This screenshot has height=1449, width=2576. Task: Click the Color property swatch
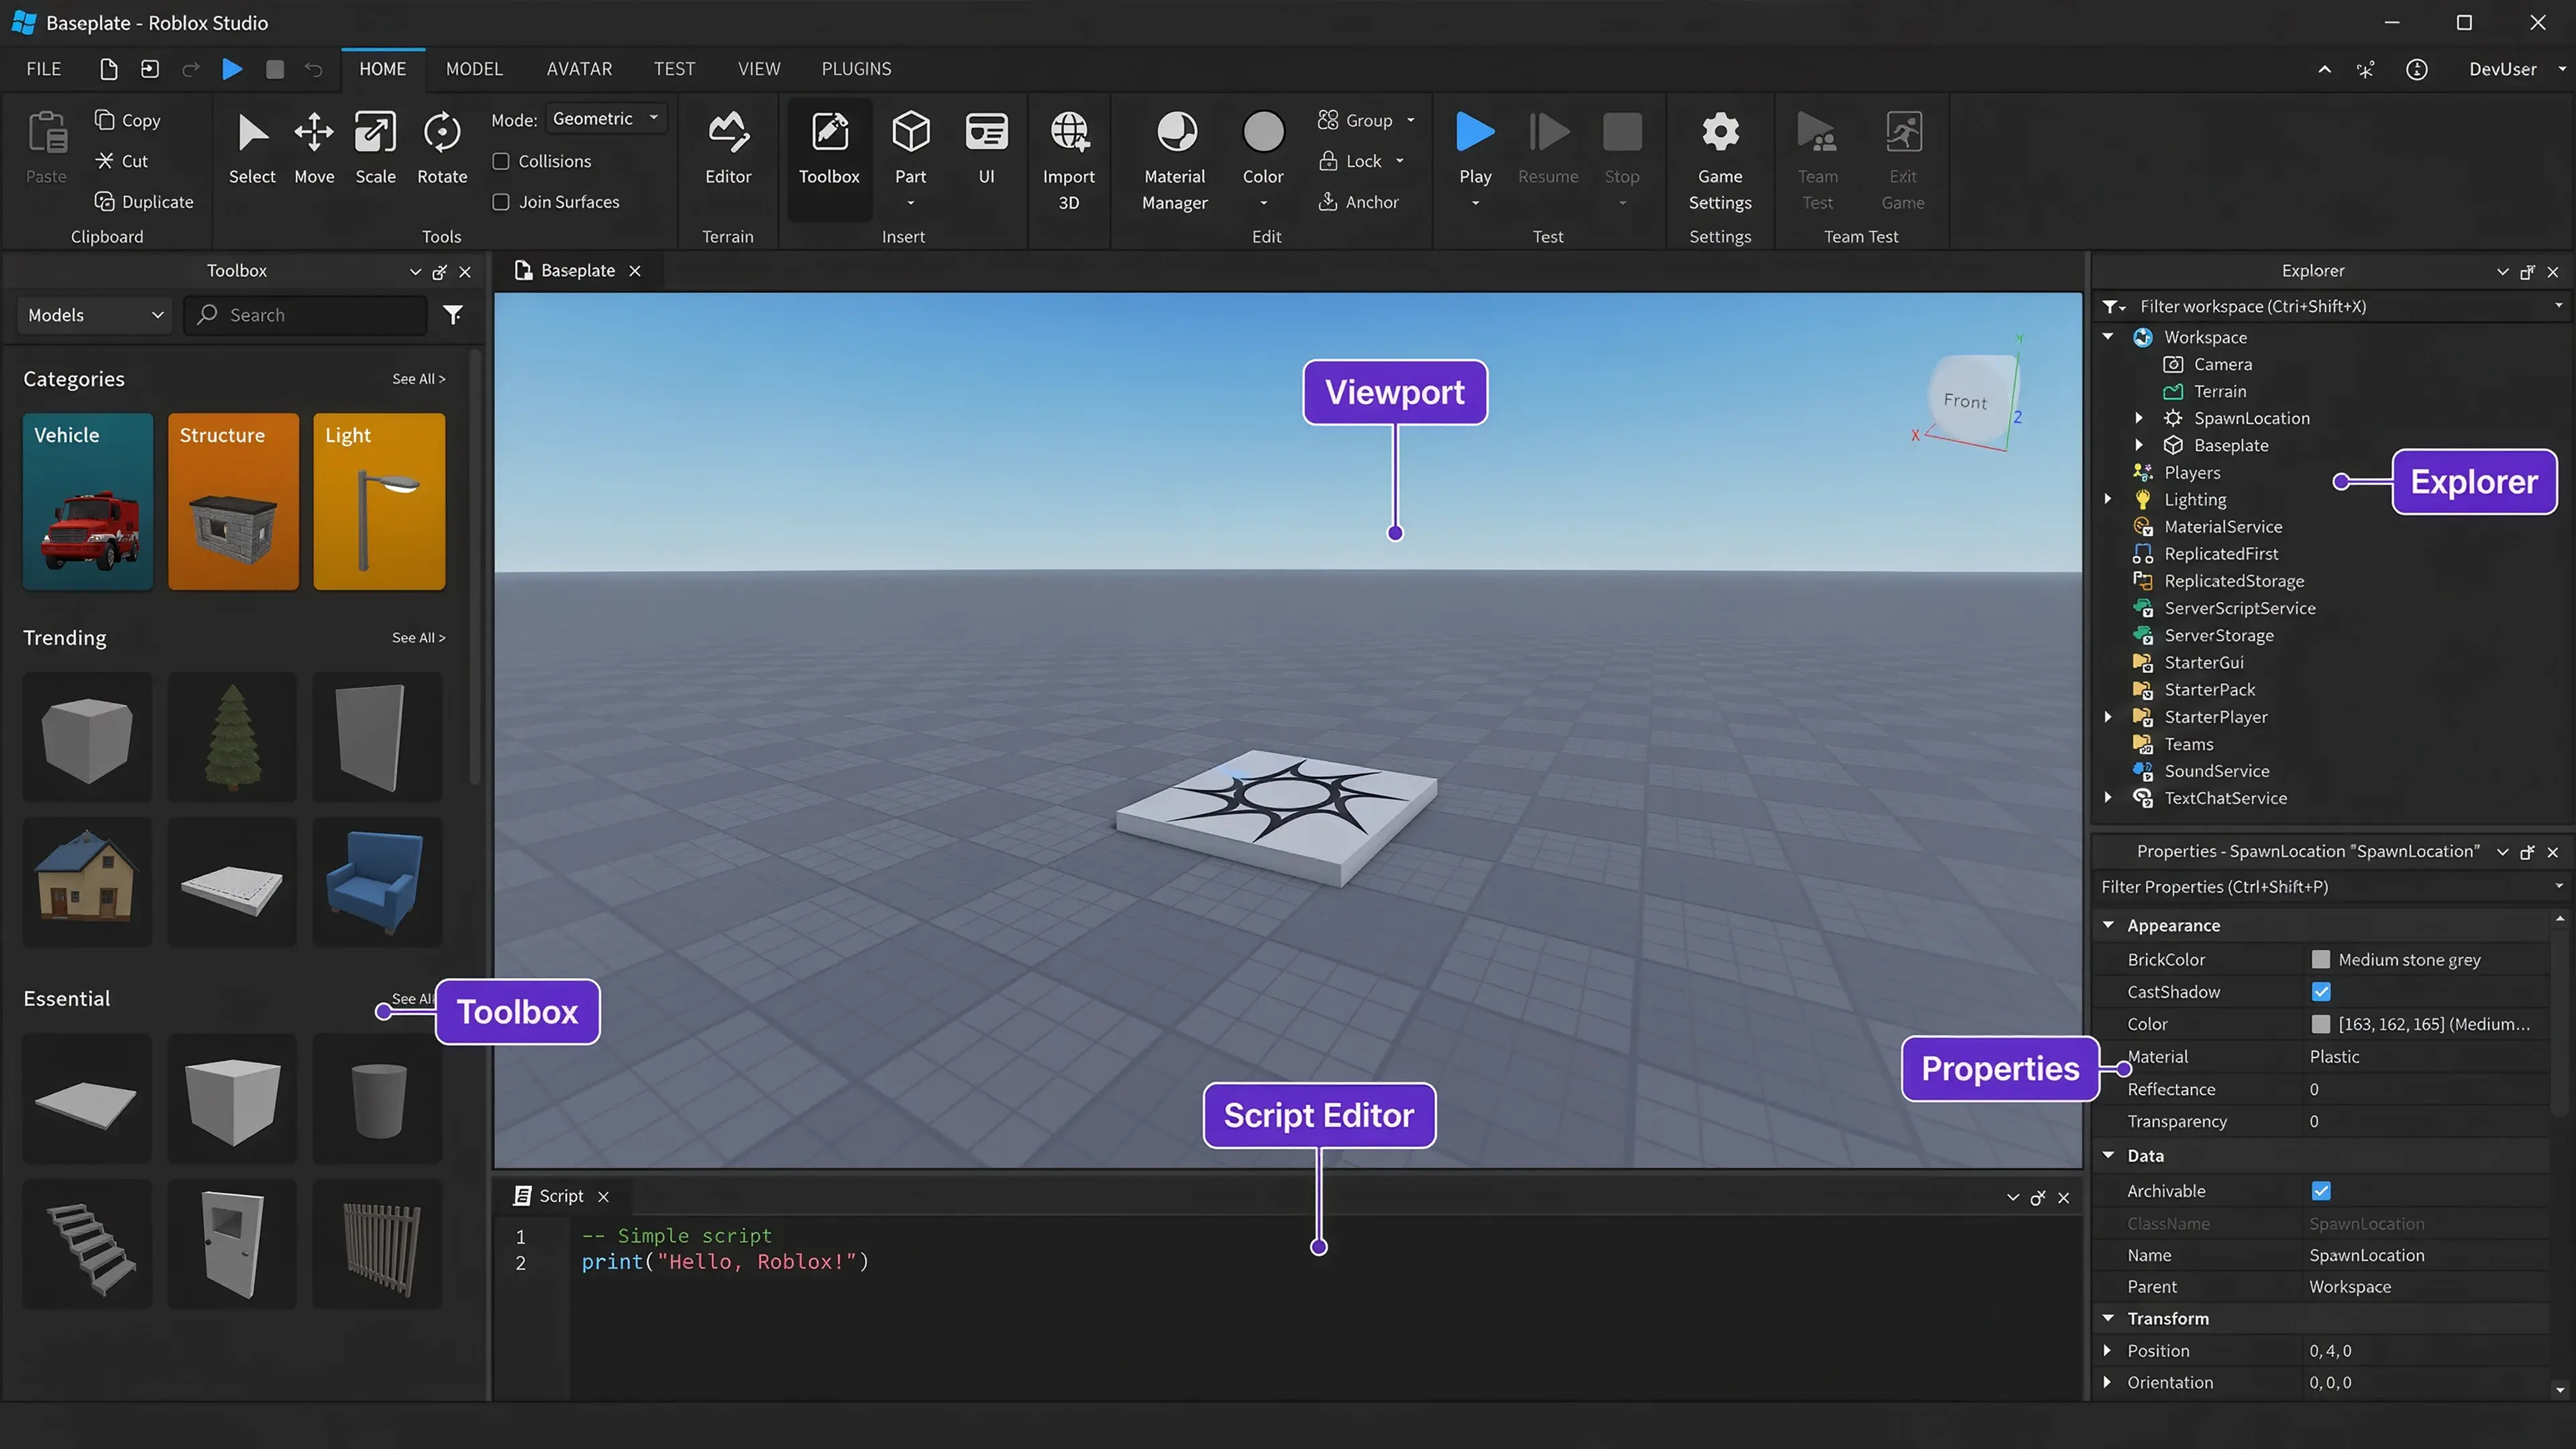(x=2321, y=1024)
